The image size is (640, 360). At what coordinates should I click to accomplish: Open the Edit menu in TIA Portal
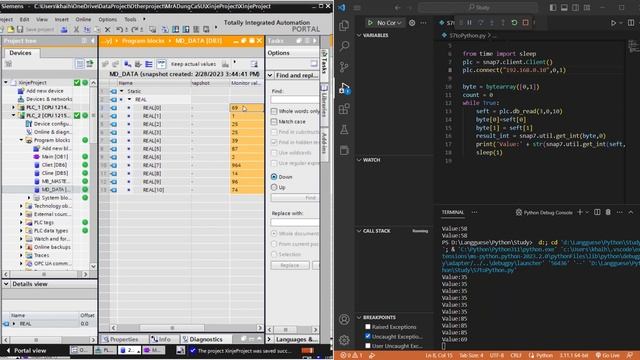[x=24, y=19]
